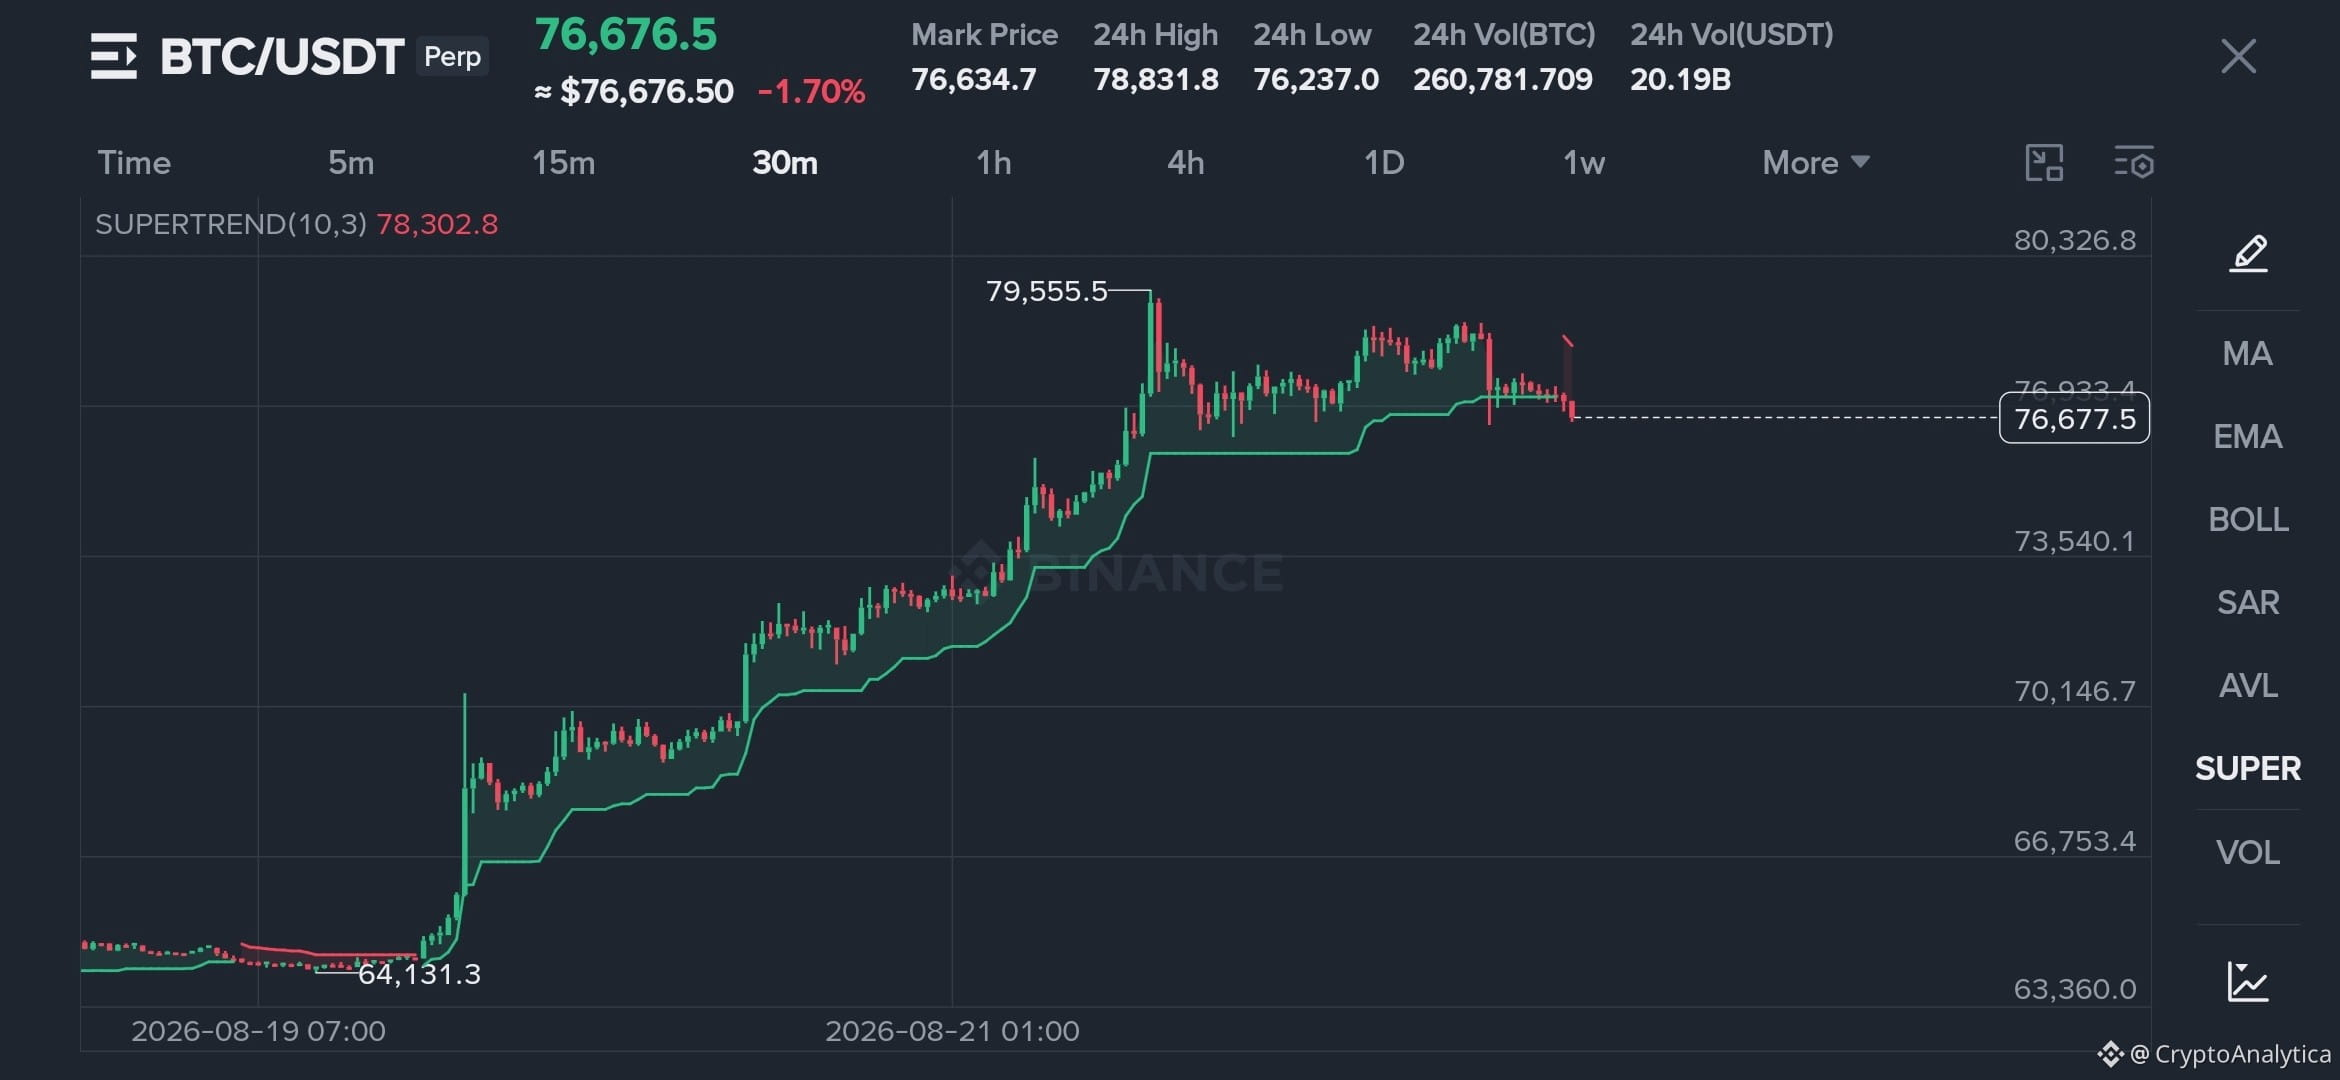The width and height of the screenshot is (2340, 1080).
Task: Switch to the 4h timeframe
Action: 1185,163
